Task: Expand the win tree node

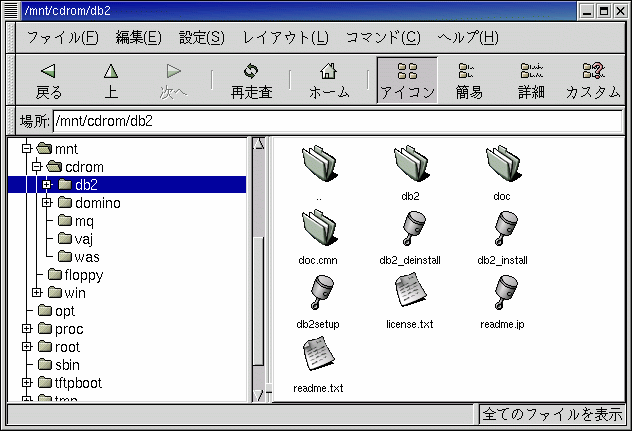Action: pos(37,293)
